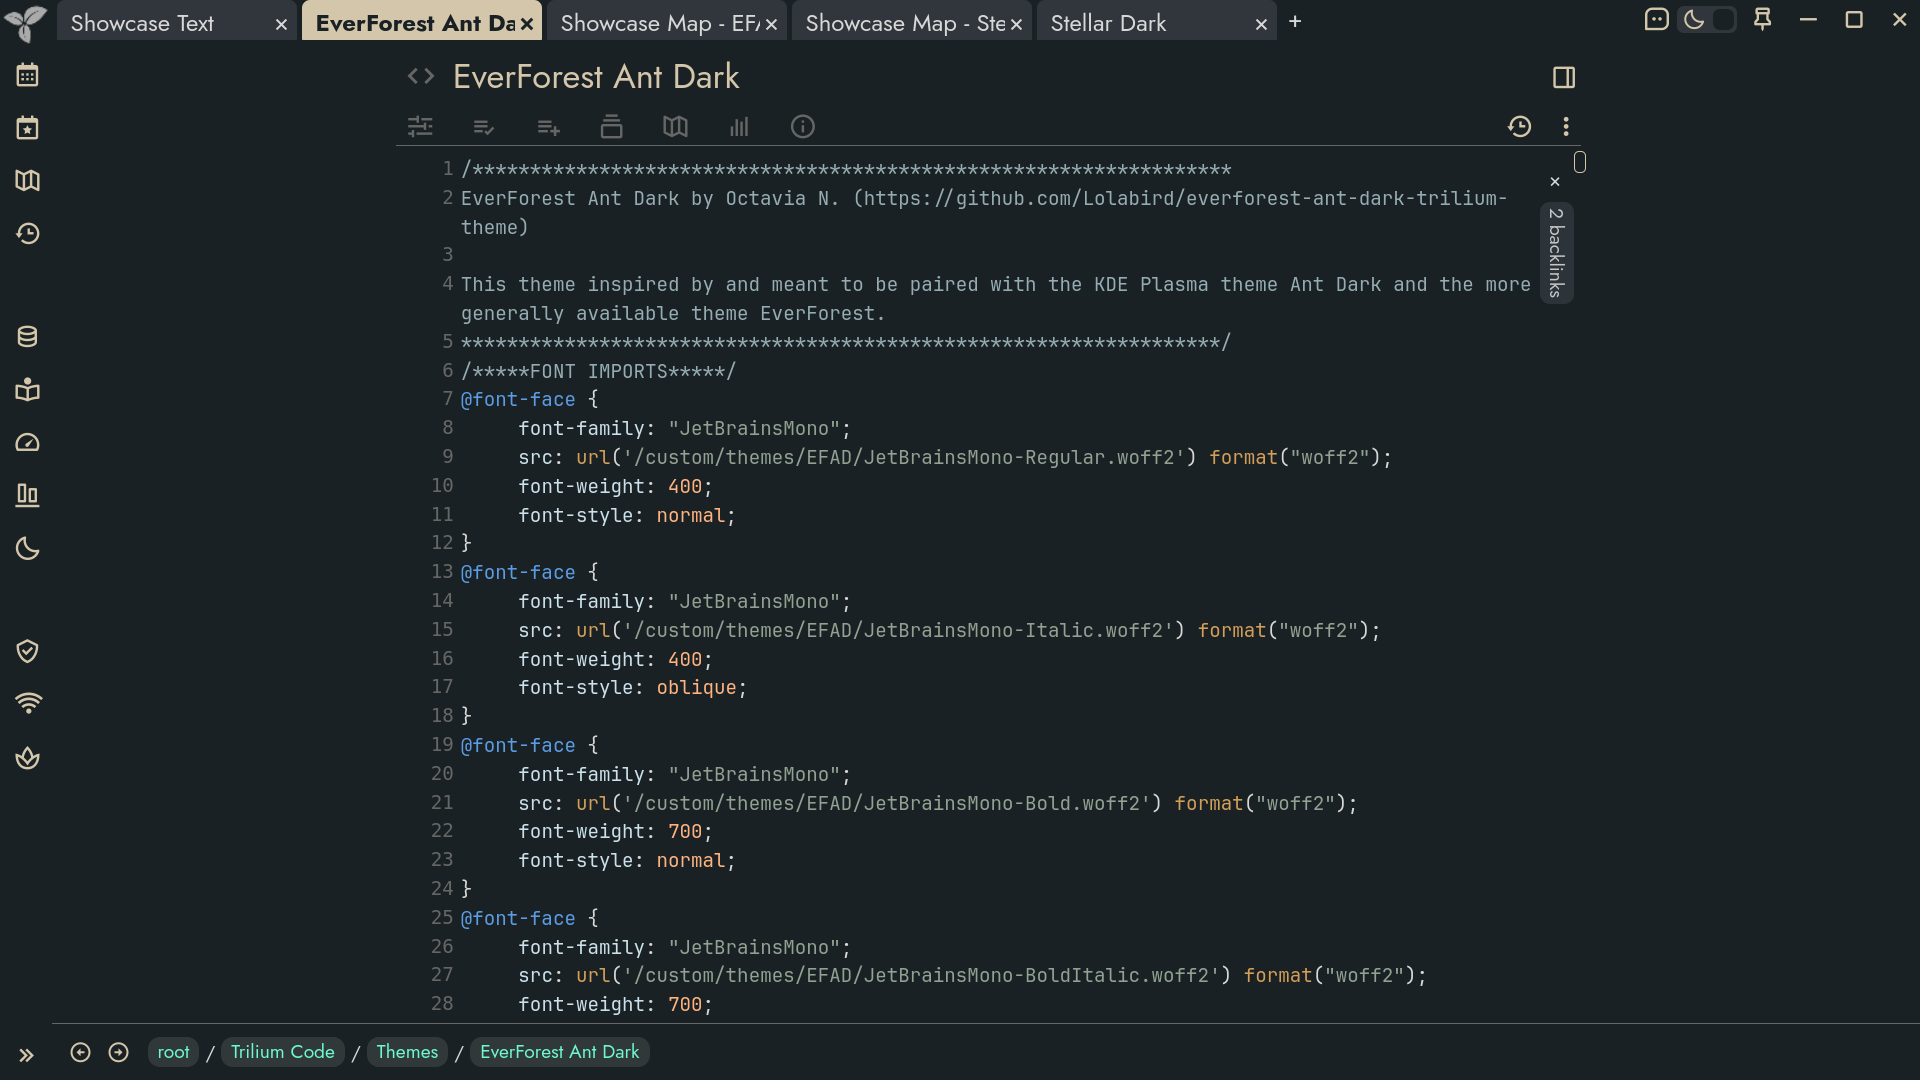Open the dashboard gauge sidebar icon
Viewport: 1920px width, 1080px height.
27,443
